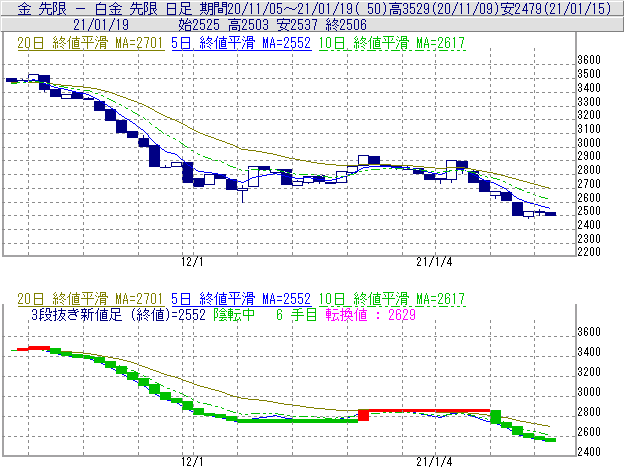The image size is (624, 473).
Task: Click lower chart 20日 終値平滑 MA=2701 legend
Action: [90, 299]
